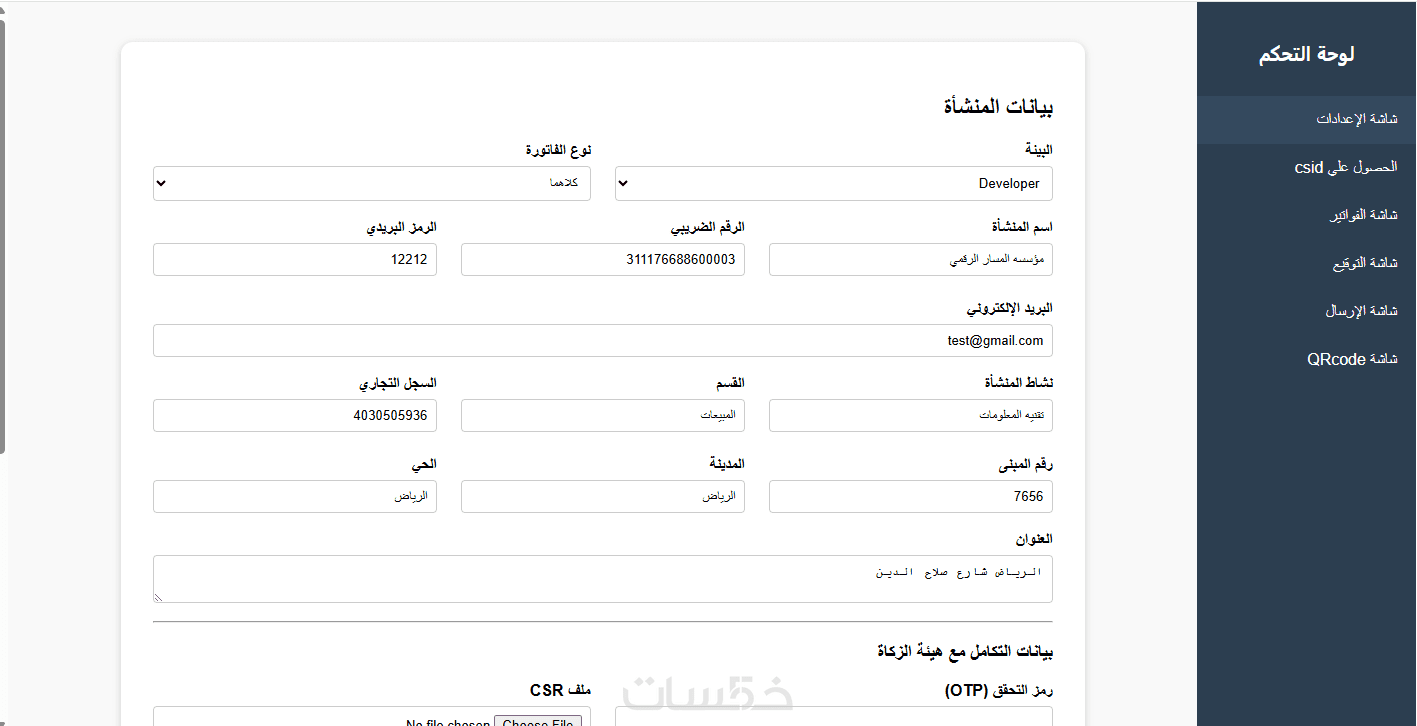Click the بيانات المنشأة heading
This screenshot has width=1417, height=726.
pyautogui.click(x=998, y=106)
